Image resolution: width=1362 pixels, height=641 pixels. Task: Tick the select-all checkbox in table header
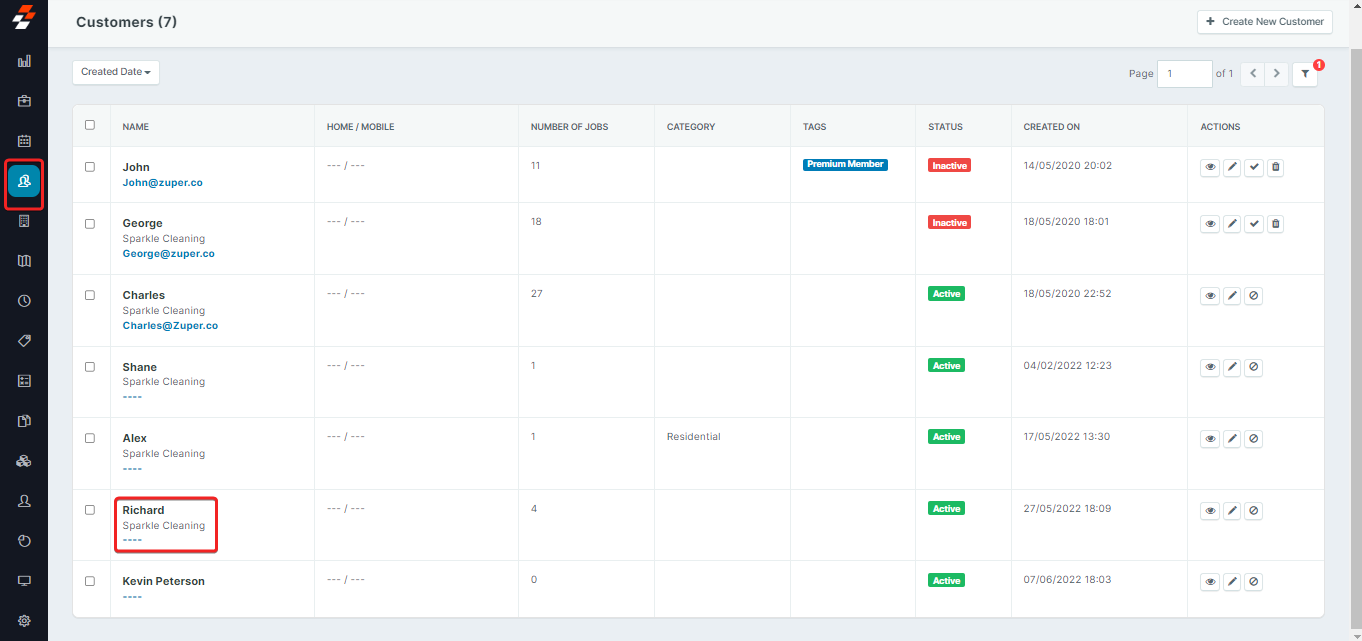click(x=90, y=124)
